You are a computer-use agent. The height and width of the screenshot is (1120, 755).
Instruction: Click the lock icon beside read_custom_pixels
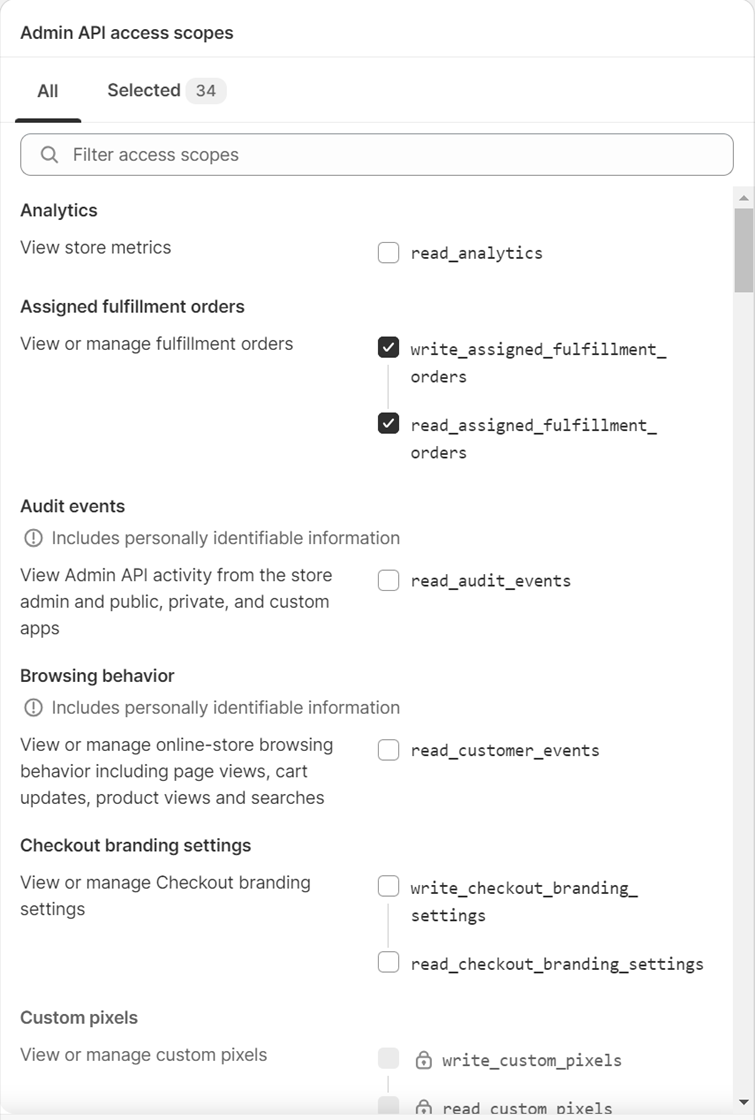point(424,1107)
